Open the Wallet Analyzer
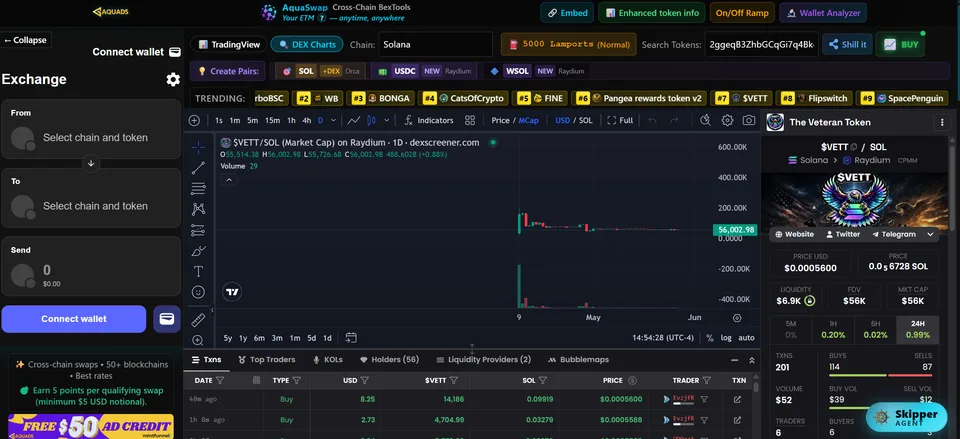The width and height of the screenshot is (960, 439). pyautogui.click(x=823, y=13)
